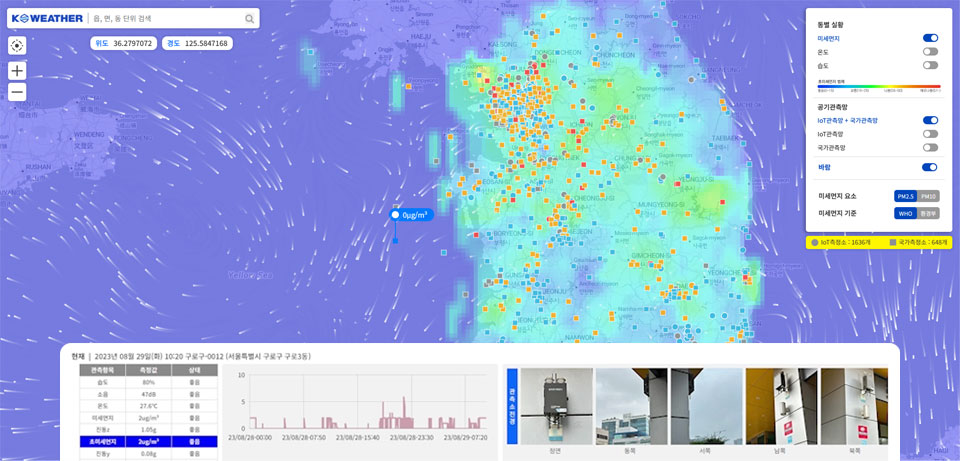
Task: Switch dust standard to 환경부
Action: click(928, 214)
